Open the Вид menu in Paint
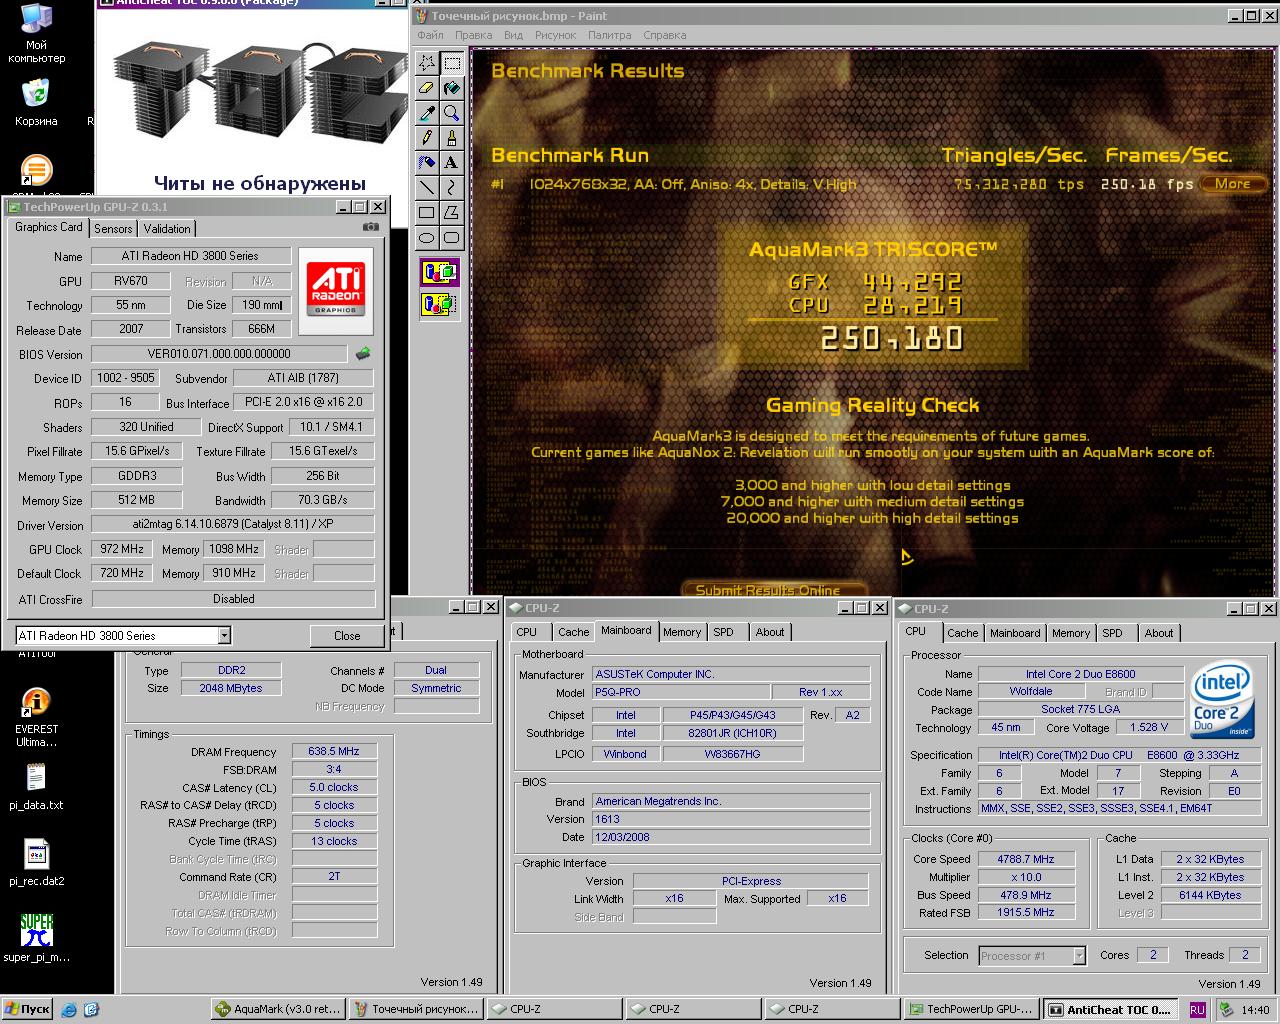Screen dimensions: 1280x1024 coord(513,35)
